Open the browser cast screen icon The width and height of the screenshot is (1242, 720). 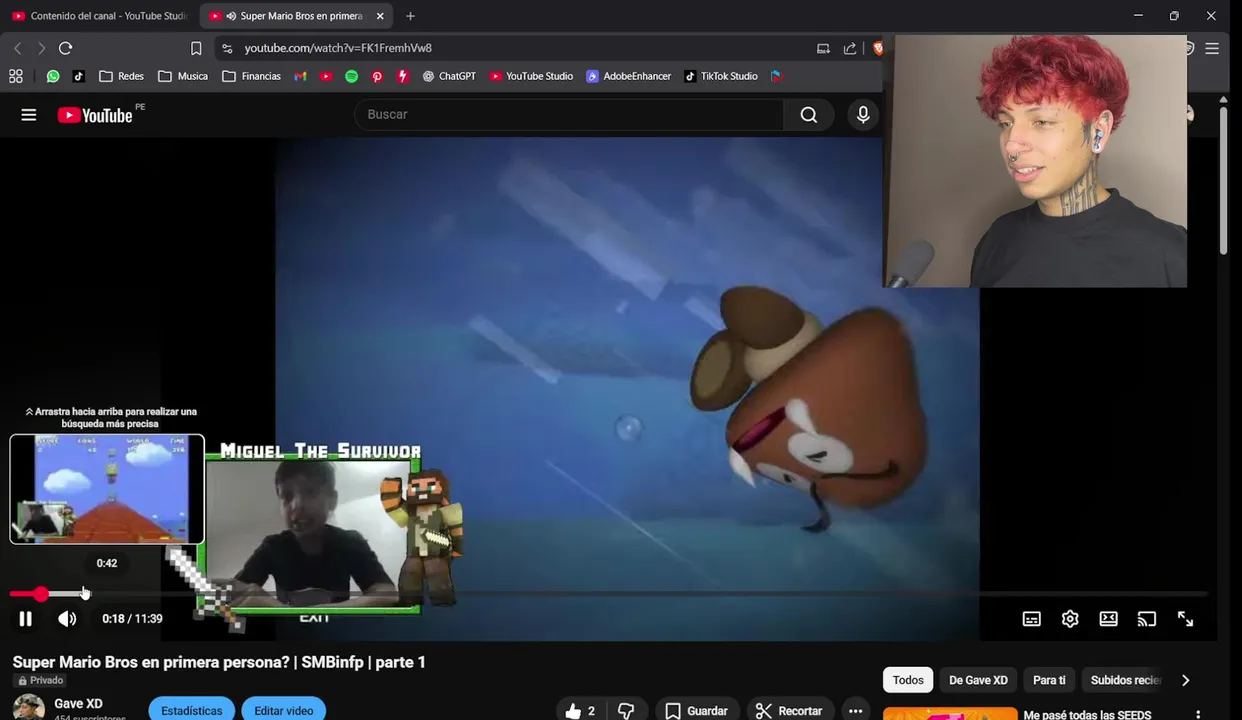[x=823, y=48]
